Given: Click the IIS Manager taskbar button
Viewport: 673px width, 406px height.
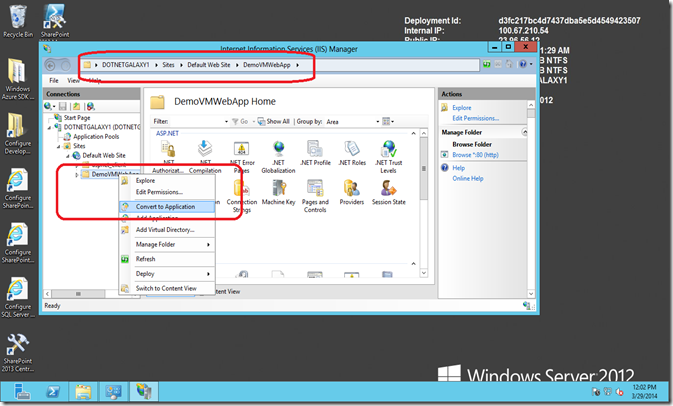Looking at the screenshot, I should [x=144, y=391].
